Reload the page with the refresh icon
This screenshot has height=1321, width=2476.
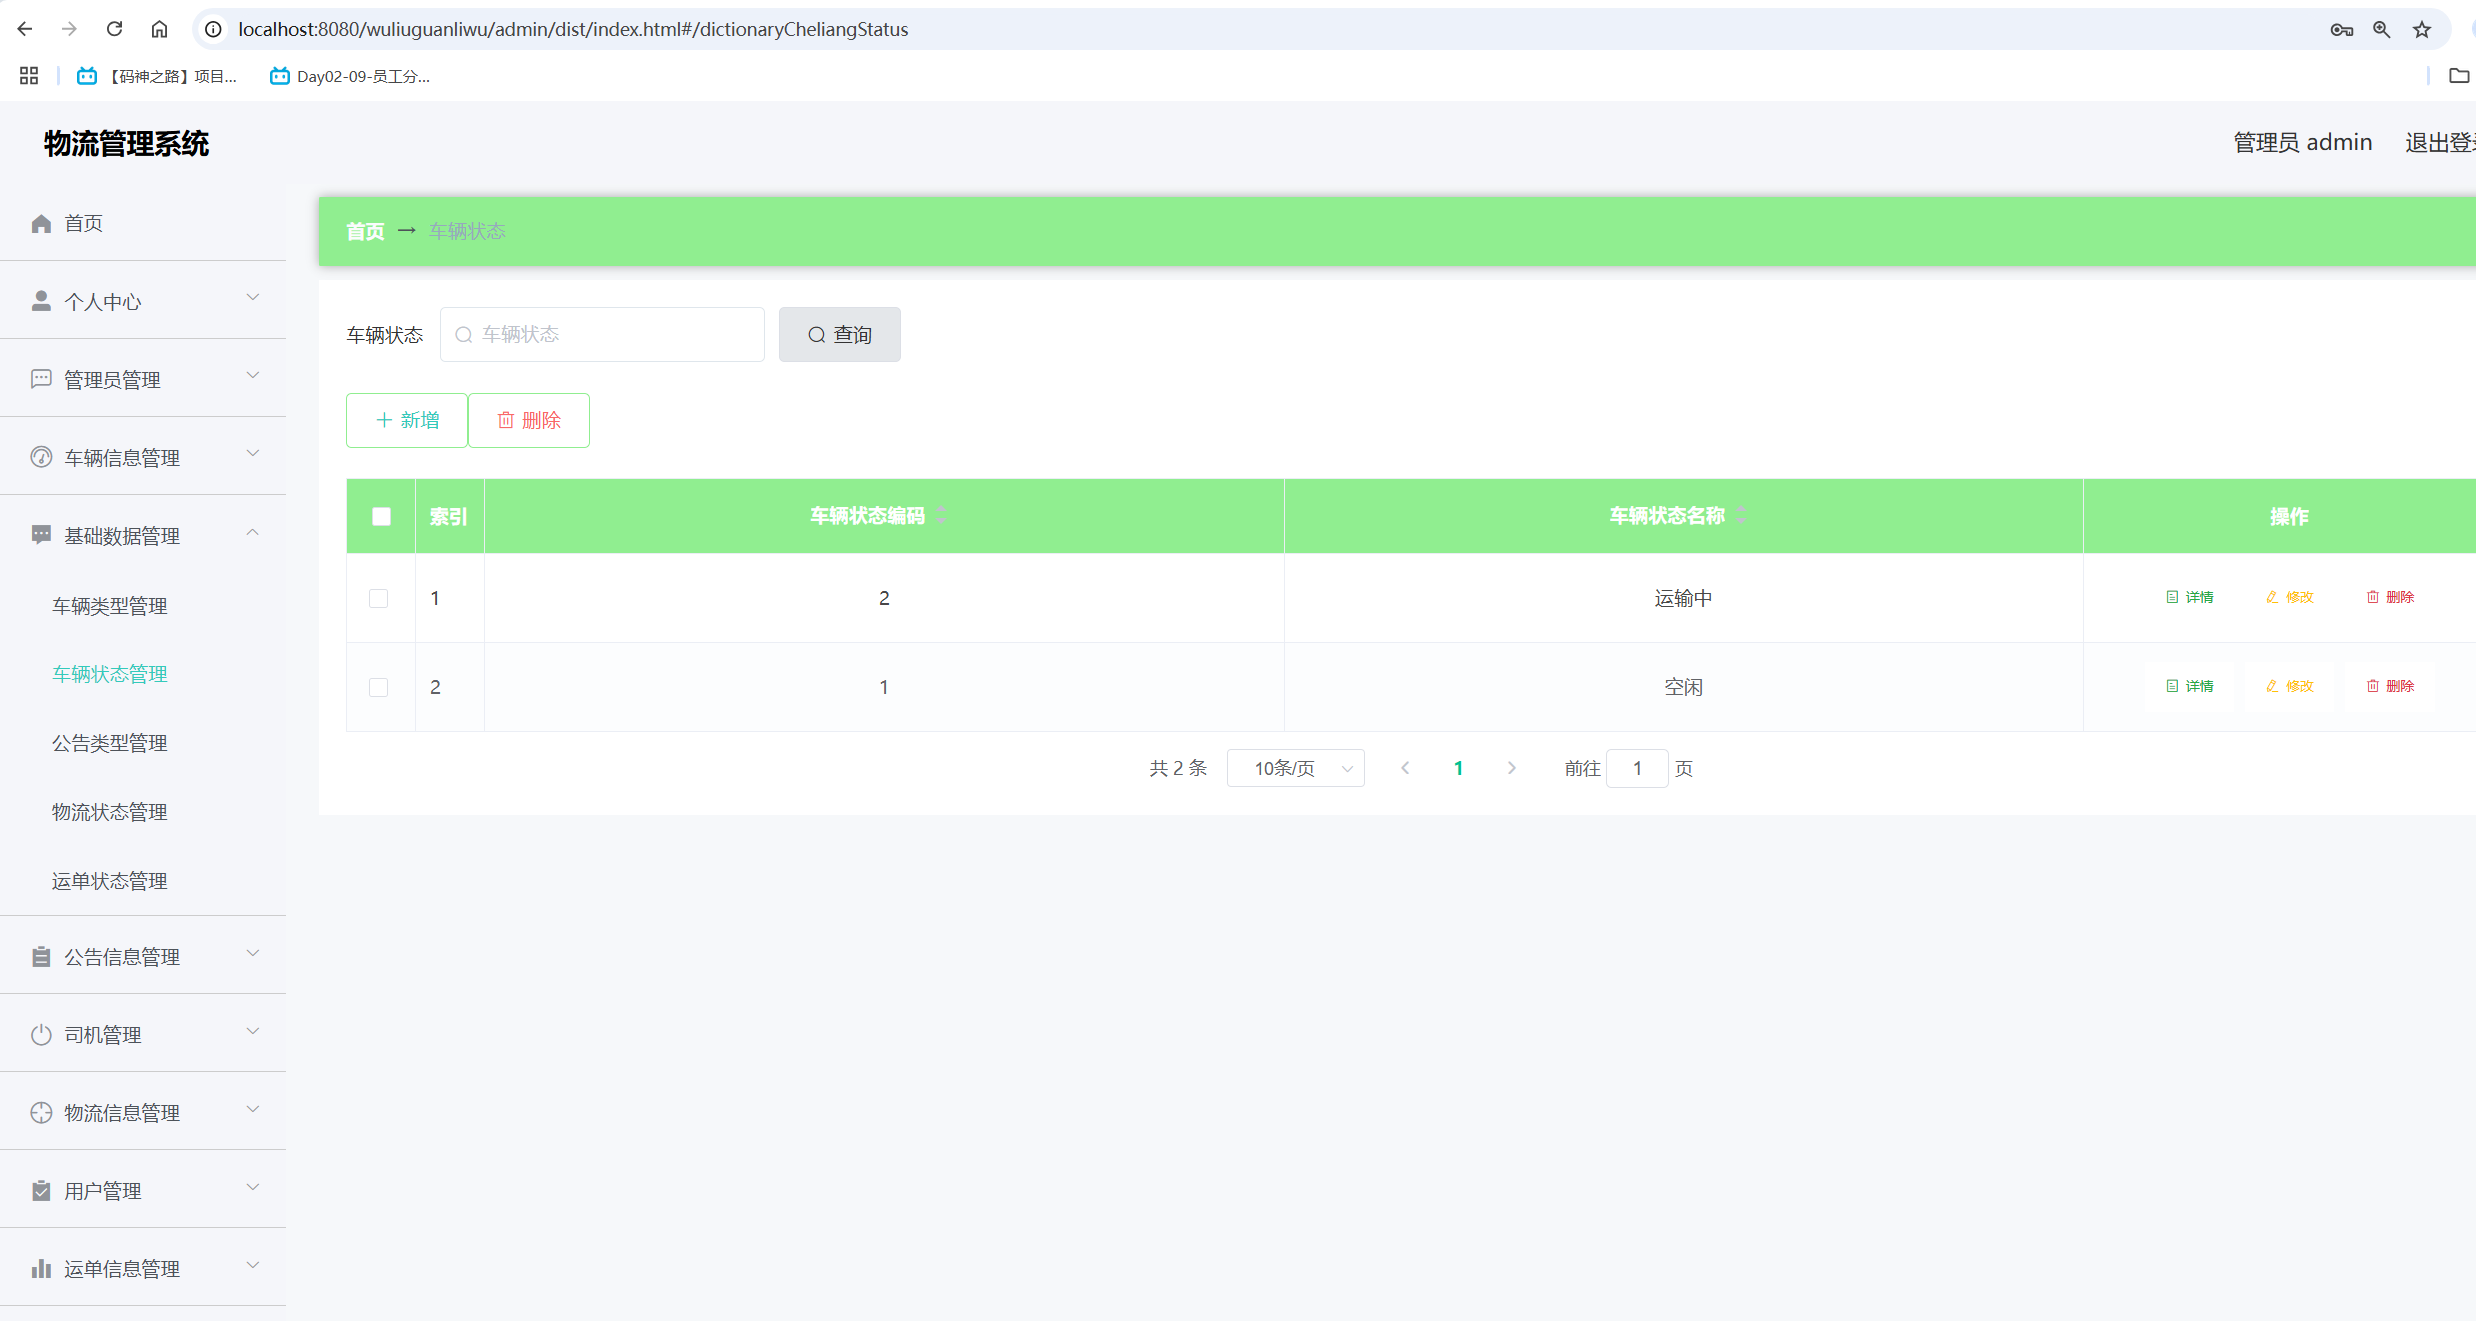pyautogui.click(x=114, y=29)
